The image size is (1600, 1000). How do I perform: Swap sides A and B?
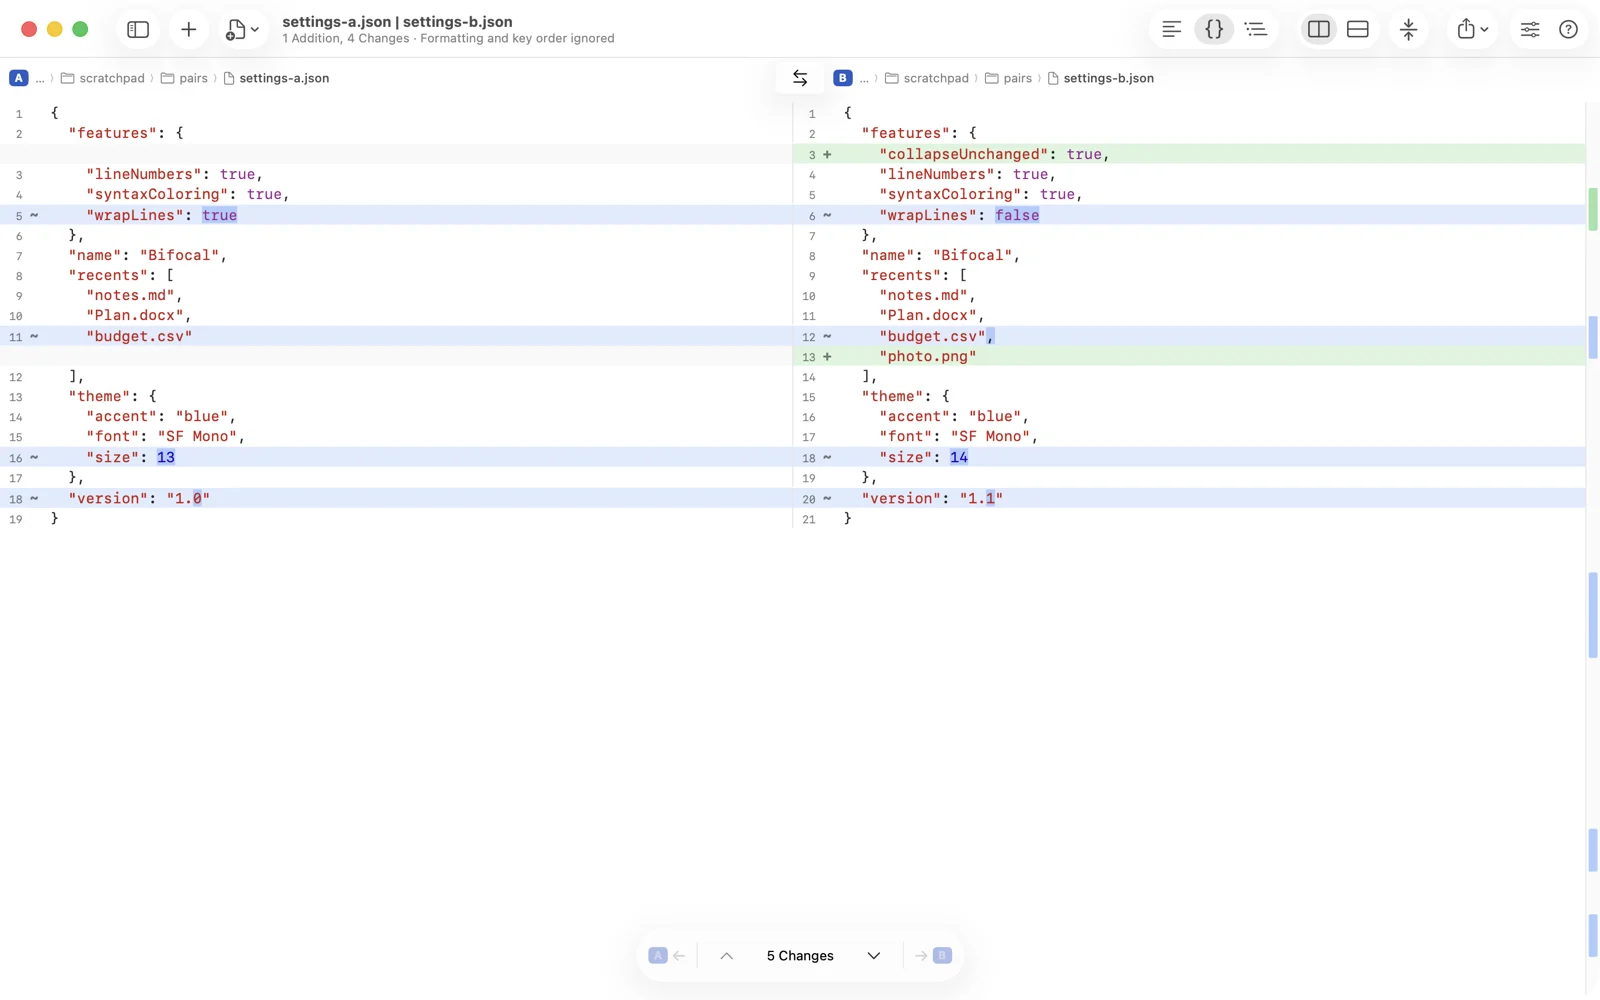(x=800, y=78)
